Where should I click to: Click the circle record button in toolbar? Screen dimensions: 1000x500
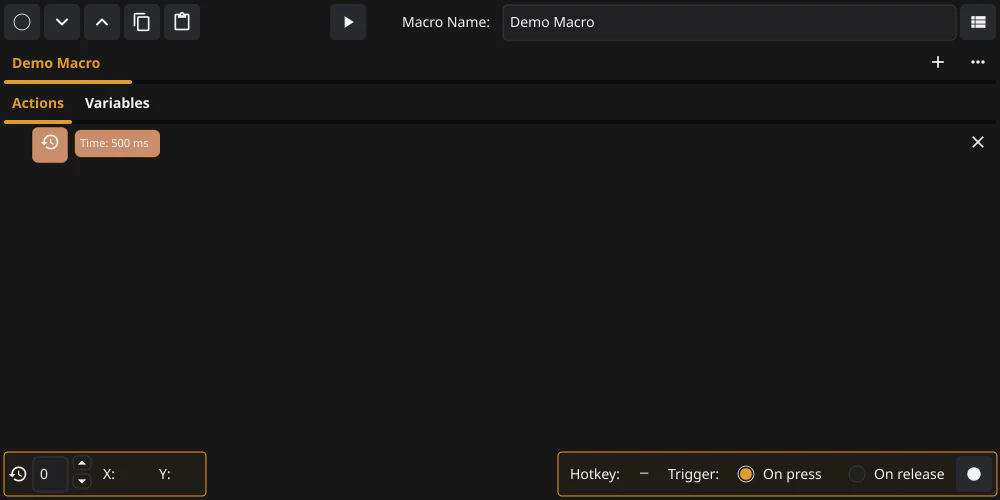pyautogui.click(x=22, y=22)
